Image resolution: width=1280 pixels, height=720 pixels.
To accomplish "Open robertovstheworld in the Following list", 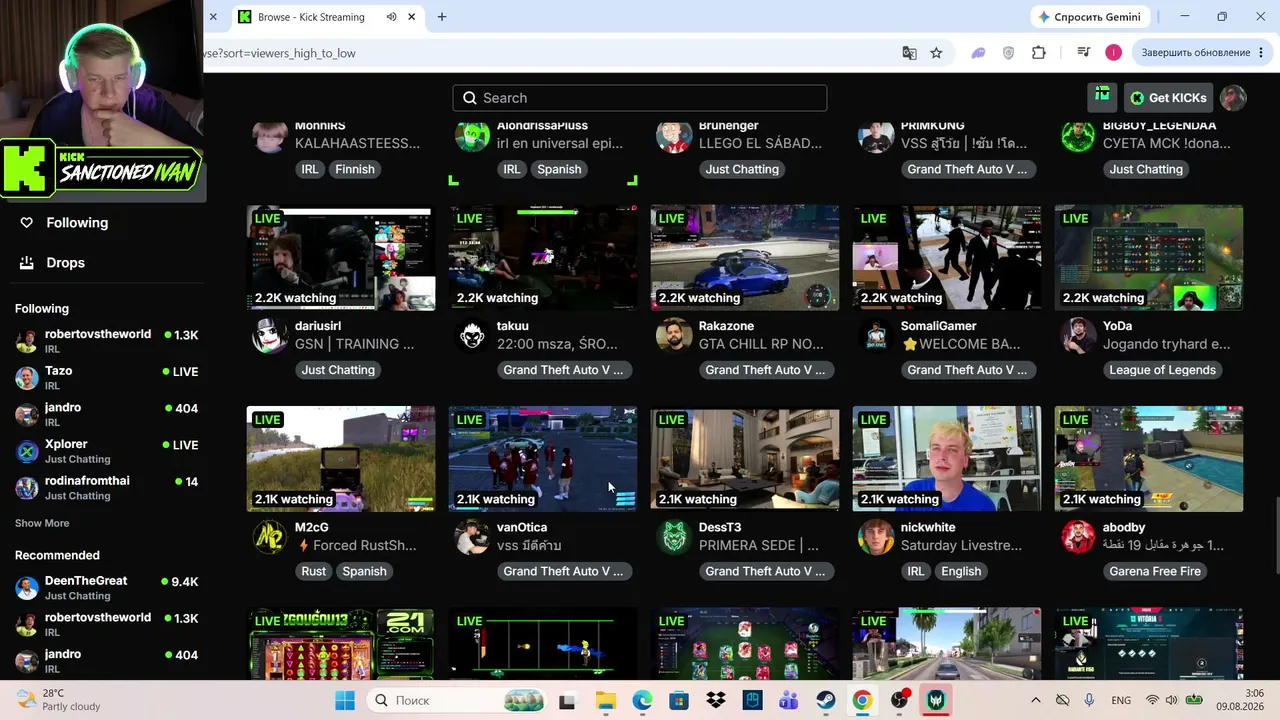I will tap(106, 340).
